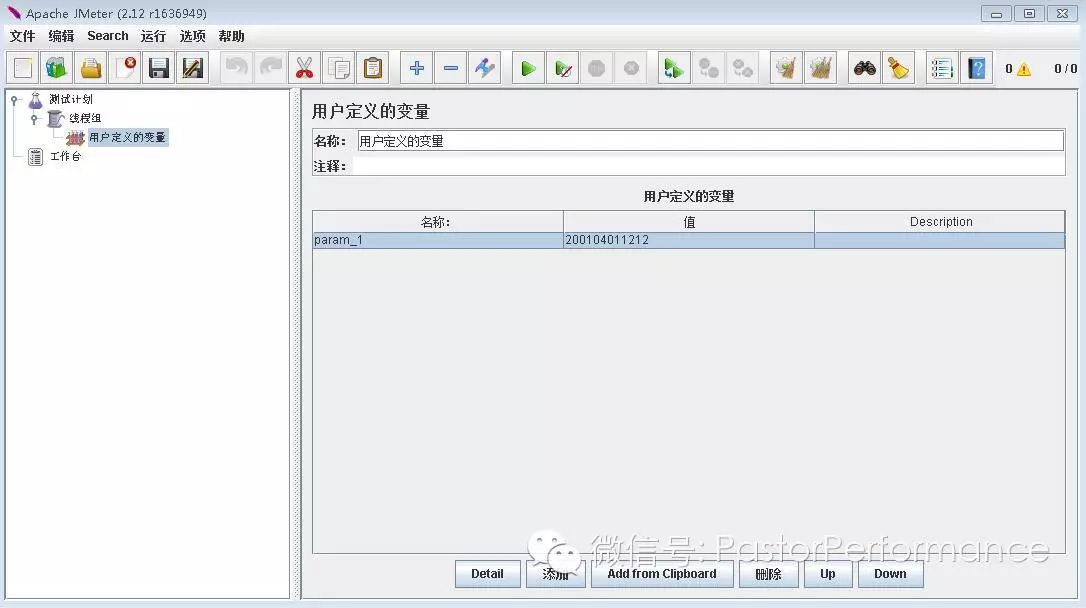The image size is (1086, 608).
Task: Click the 200104011212 value cell
Action: pos(688,240)
